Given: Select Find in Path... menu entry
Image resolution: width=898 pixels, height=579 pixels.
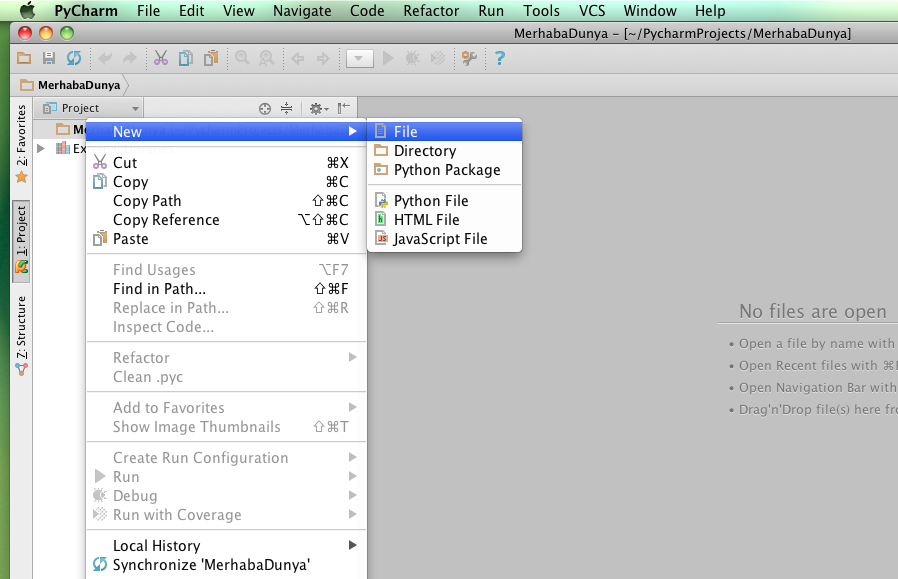Looking at the screenshot, I should click(226, 289).
